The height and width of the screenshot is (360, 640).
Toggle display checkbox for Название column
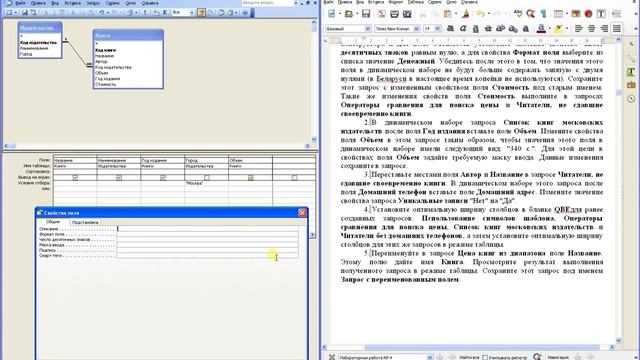(75, 178)
